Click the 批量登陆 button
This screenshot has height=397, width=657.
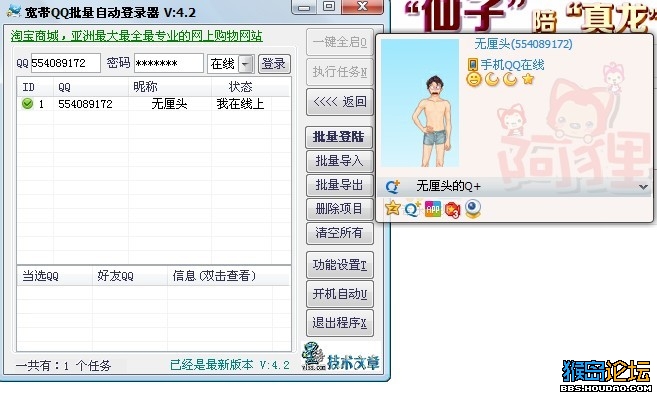tap(339, 137)
